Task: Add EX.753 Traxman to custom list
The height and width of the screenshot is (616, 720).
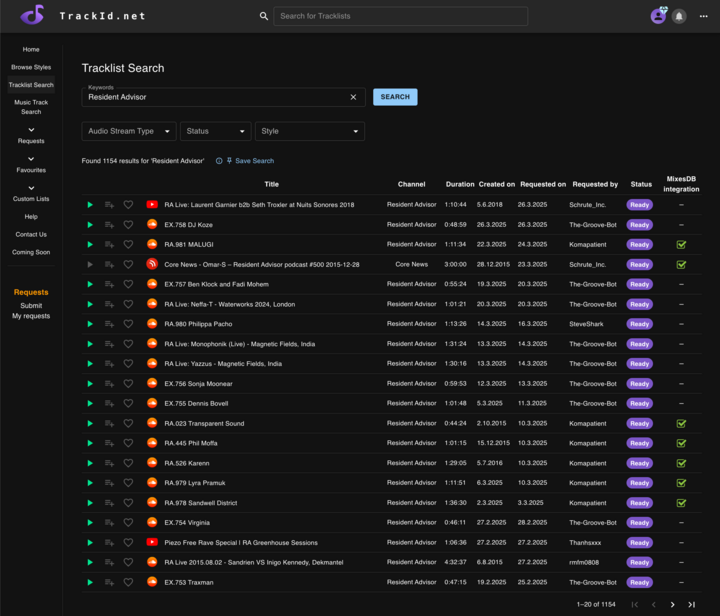Action: click(x=109, y=582)
